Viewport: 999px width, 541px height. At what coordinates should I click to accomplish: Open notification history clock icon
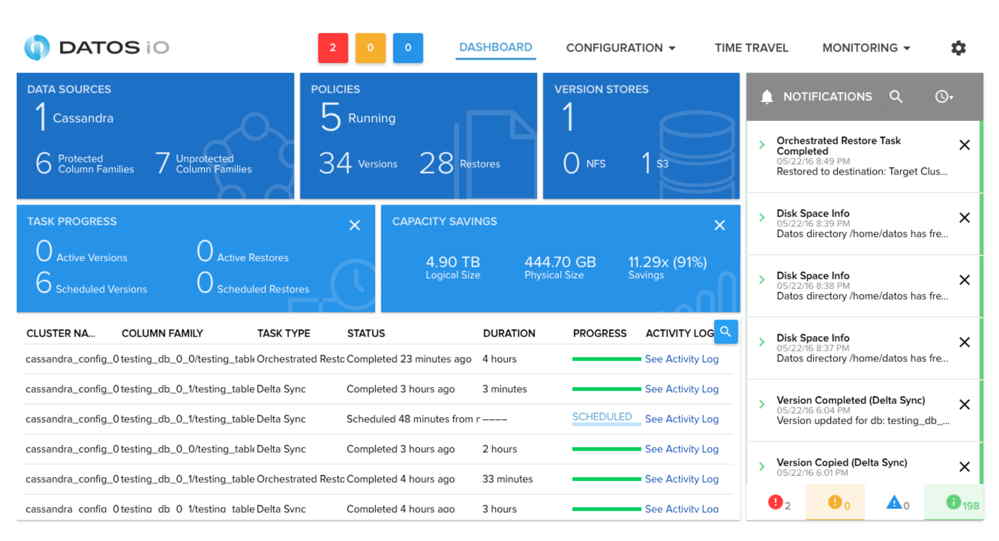944,97
